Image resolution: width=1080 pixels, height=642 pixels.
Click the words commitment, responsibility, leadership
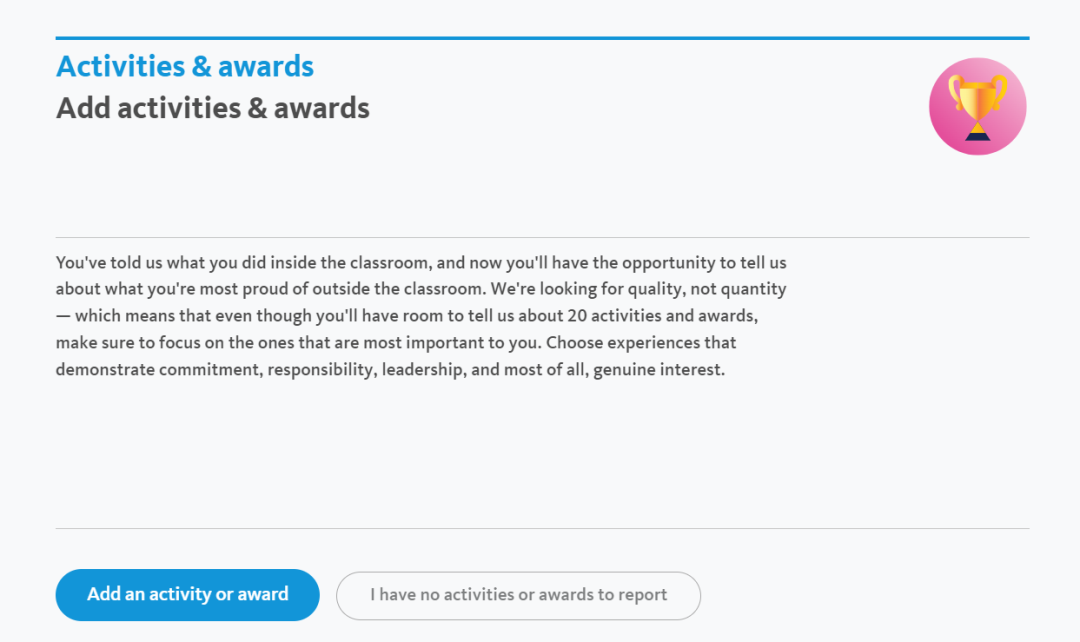pyautogui.click(x=313, y=370)
